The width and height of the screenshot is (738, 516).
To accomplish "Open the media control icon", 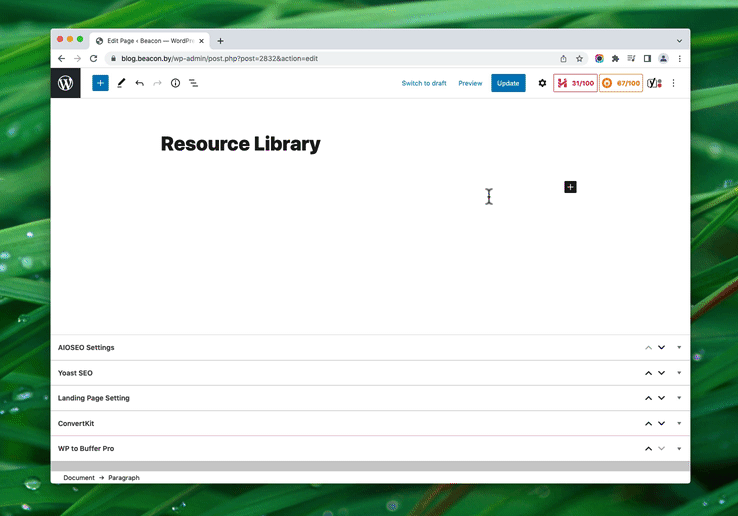I will pyautogui.click(x=631, y=58).
